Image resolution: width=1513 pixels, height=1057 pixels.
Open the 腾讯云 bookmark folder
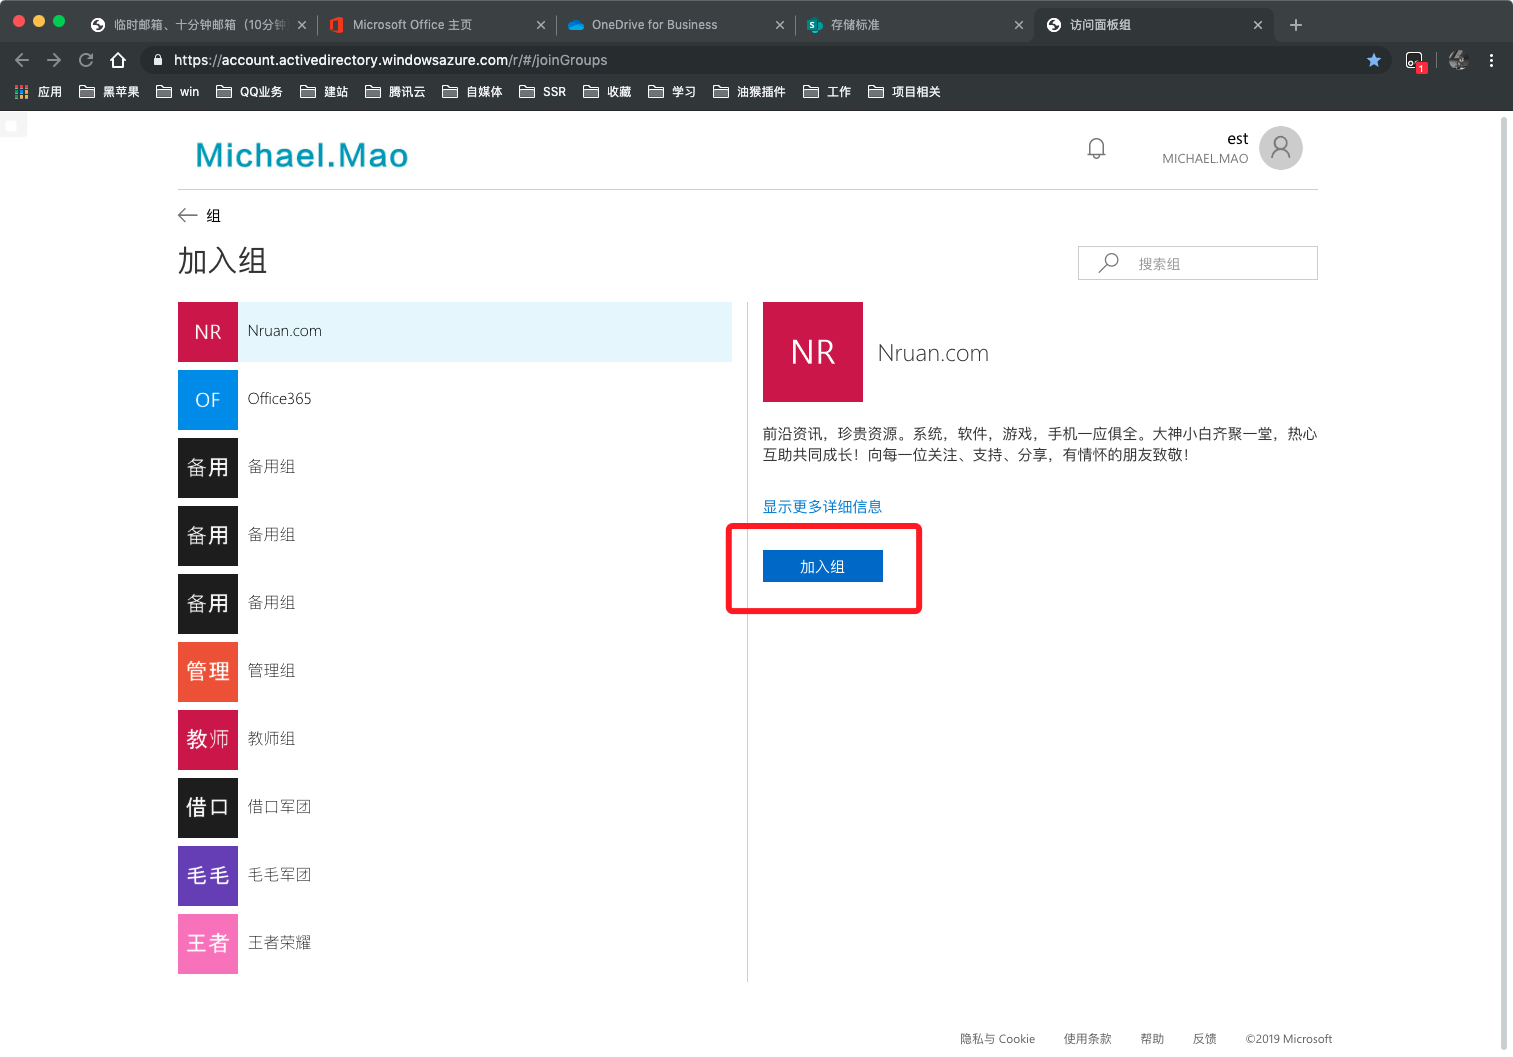click(x=395, y=92)
